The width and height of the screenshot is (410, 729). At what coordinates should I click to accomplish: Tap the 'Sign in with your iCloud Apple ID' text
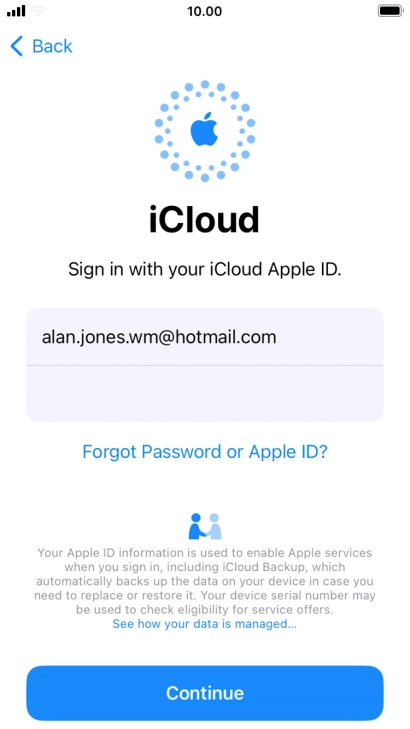click(205, 270)
